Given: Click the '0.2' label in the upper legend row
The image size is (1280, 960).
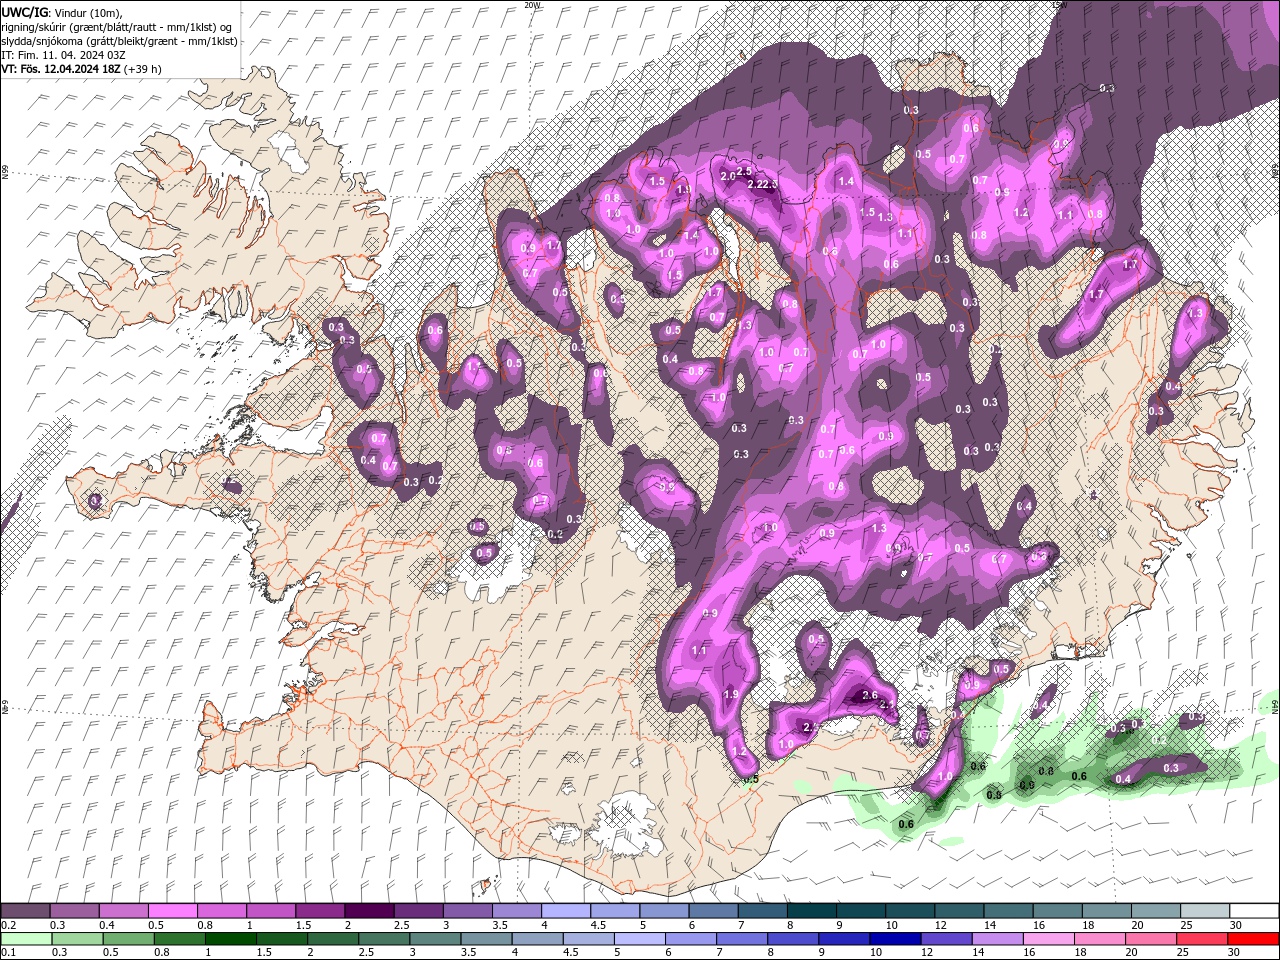Looking at the screenshot, I should point(8,925).
